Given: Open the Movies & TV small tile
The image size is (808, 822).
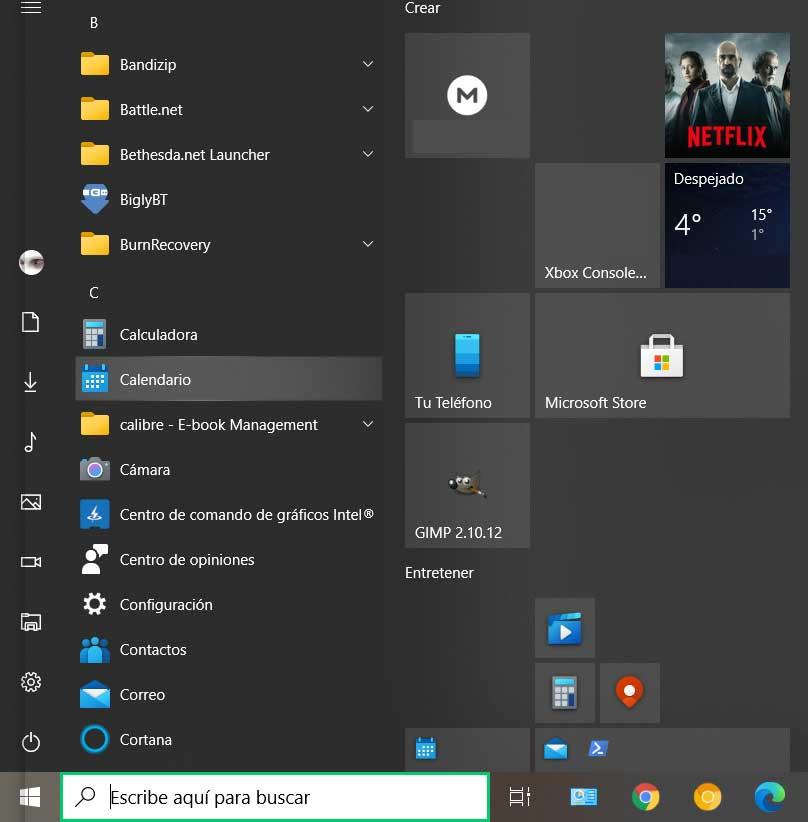Looking at the screenshot, I should coord(565,628).
